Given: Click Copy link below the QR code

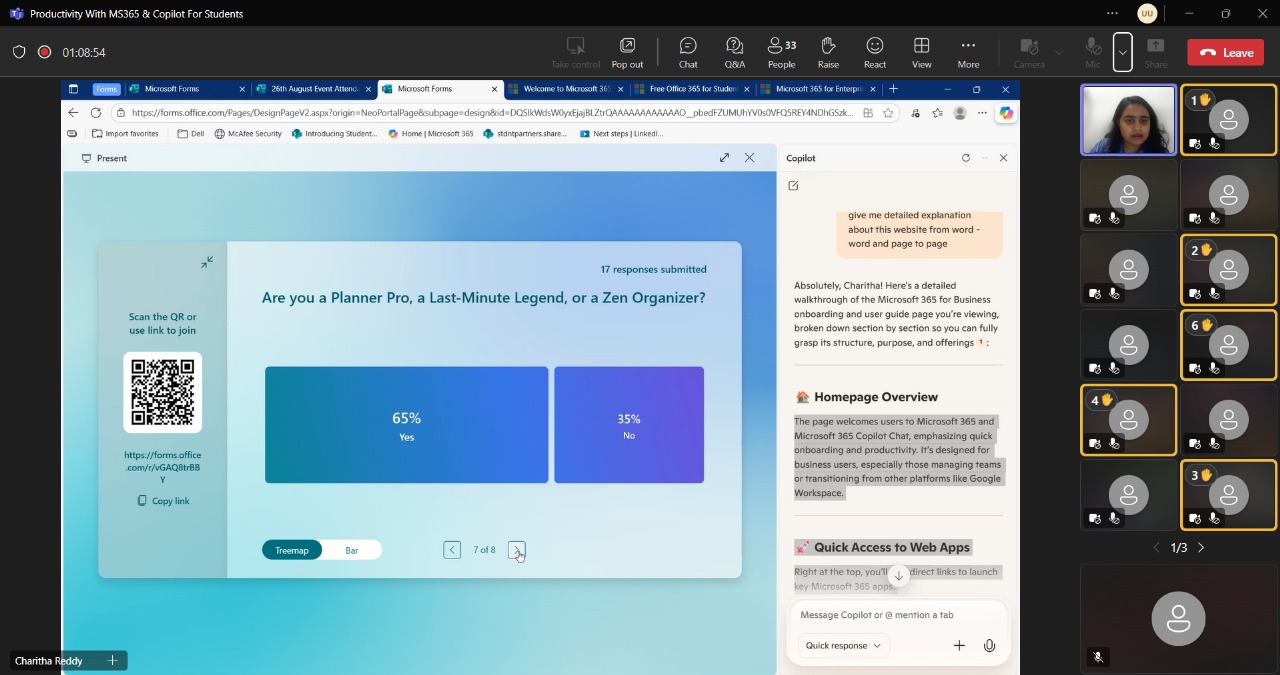Looking at the screenshot, I should (x=163, y=500).
